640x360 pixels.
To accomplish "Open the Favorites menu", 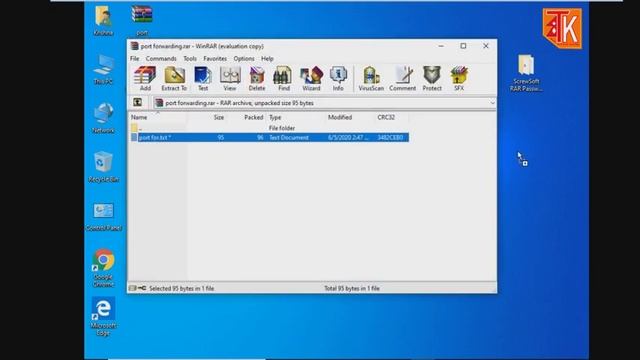I will click(215, 59).
